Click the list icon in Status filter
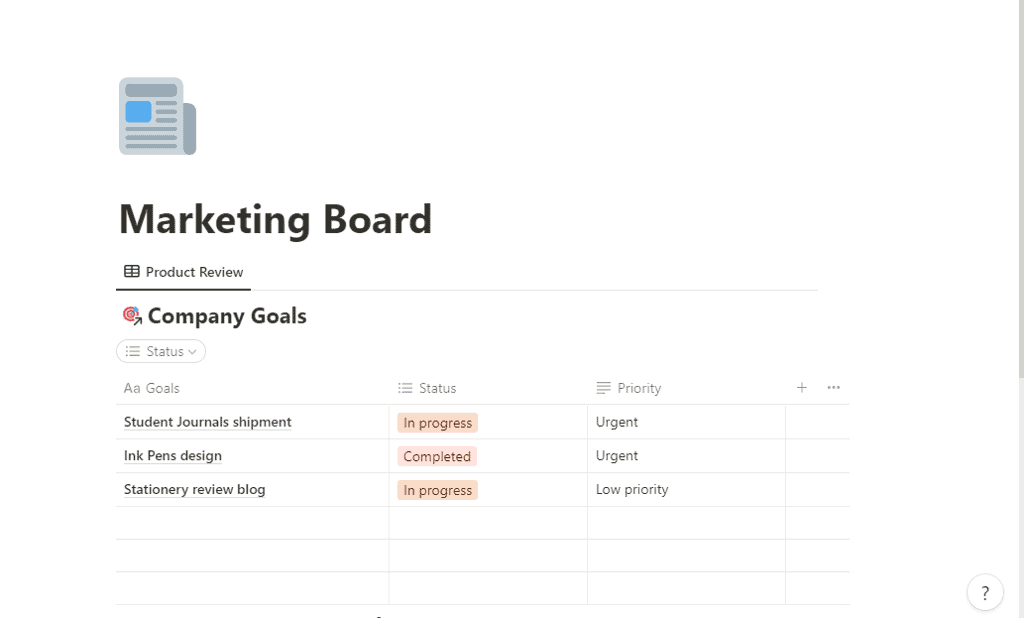The image size is (1024, 618). (x=133, y=351)
